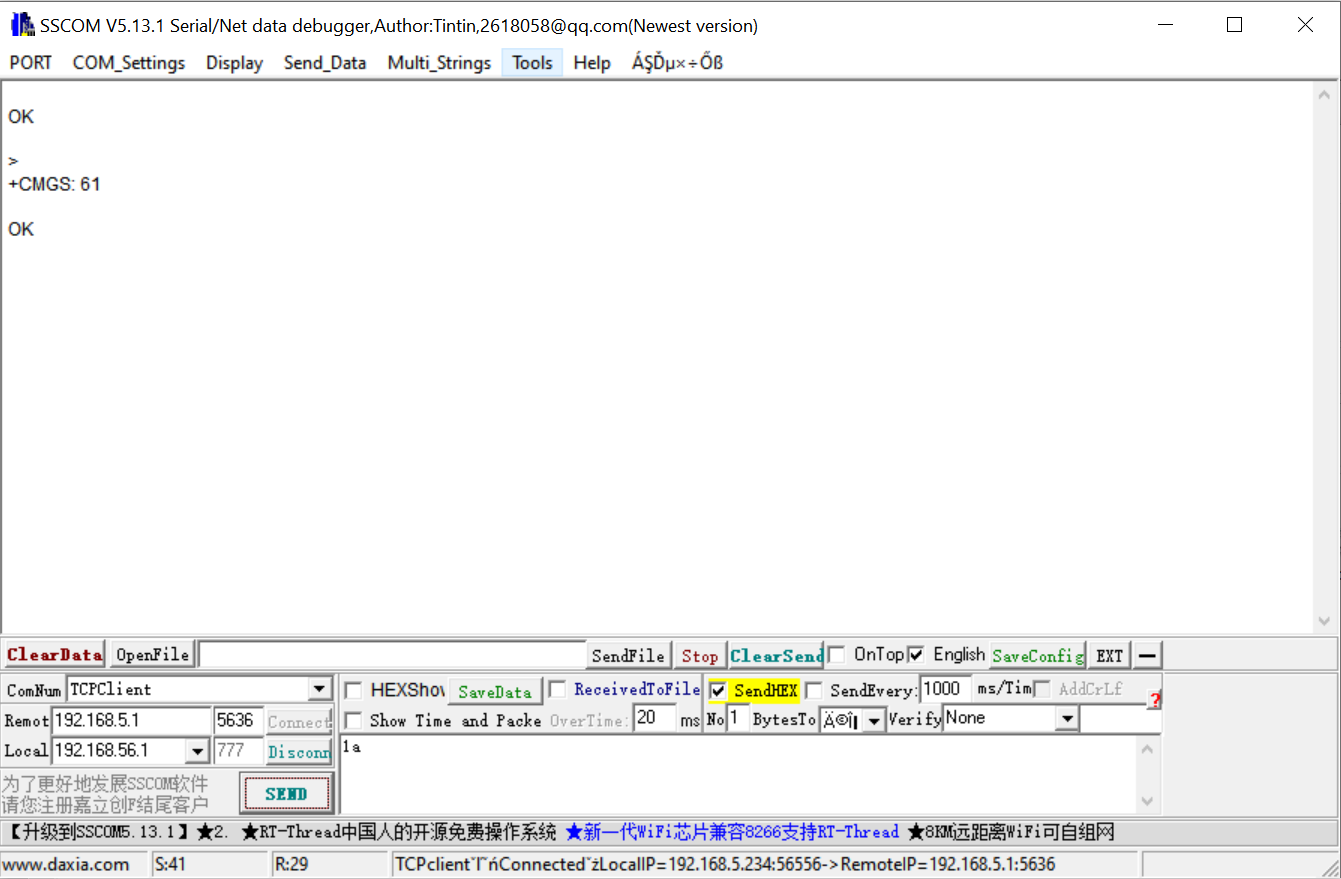Open the Multi_Strings menu
The height and width of the screenshot is (879, 1341).
click(439, 63)
